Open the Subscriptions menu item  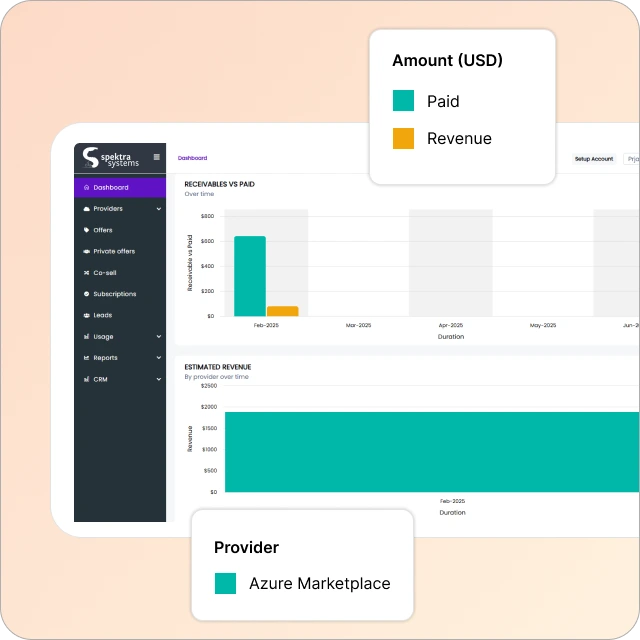tap(114, 294)
